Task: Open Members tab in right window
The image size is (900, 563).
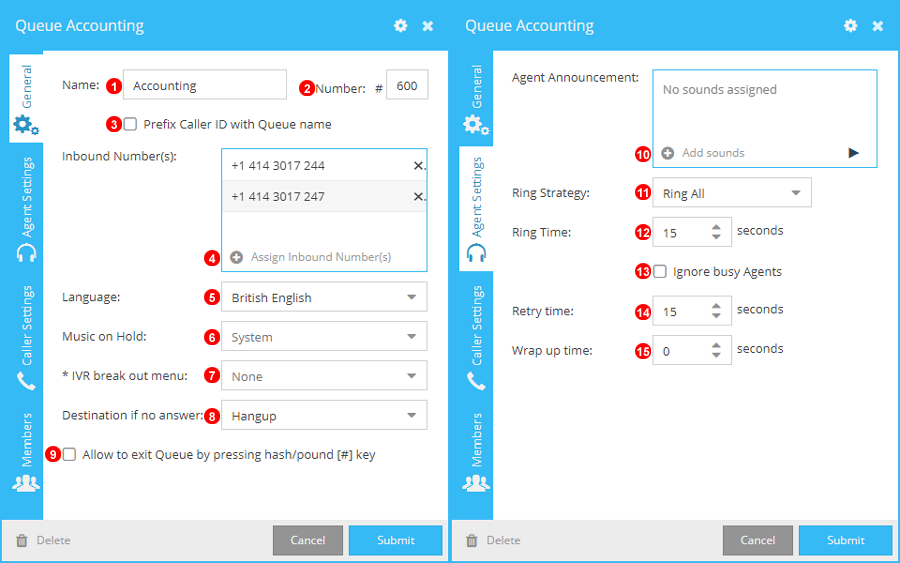Action: (476, 452)
